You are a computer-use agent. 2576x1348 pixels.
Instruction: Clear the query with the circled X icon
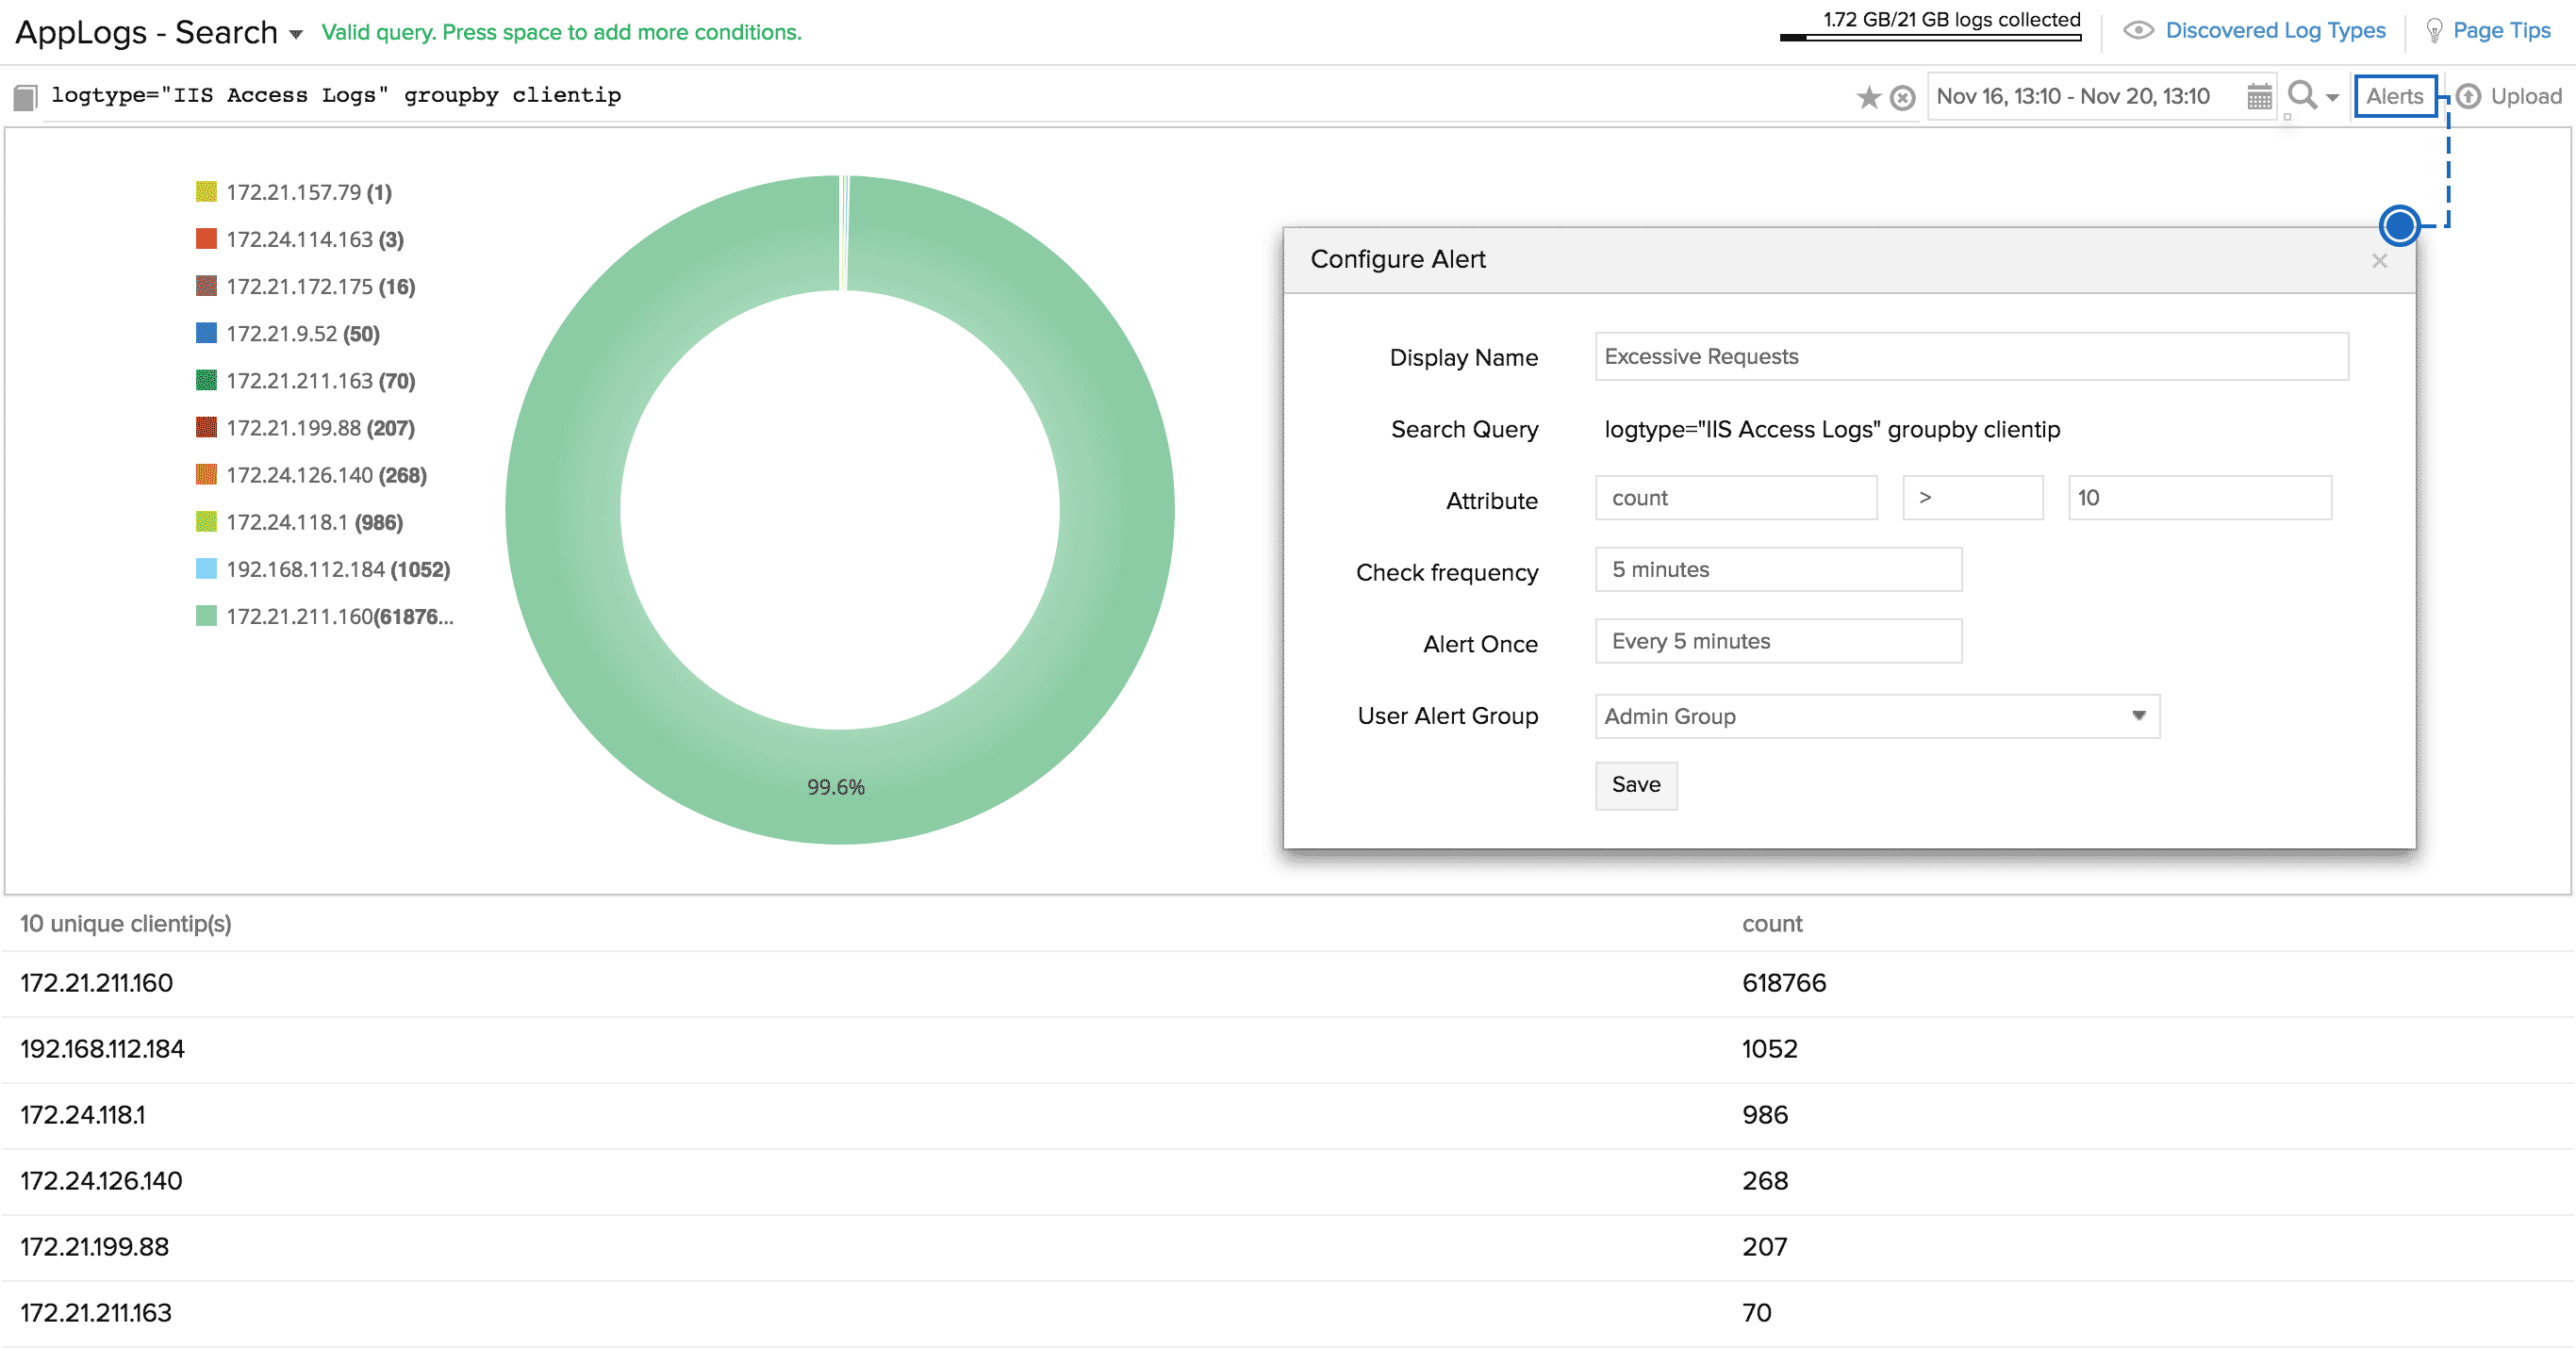click(x=1903, y=97)
